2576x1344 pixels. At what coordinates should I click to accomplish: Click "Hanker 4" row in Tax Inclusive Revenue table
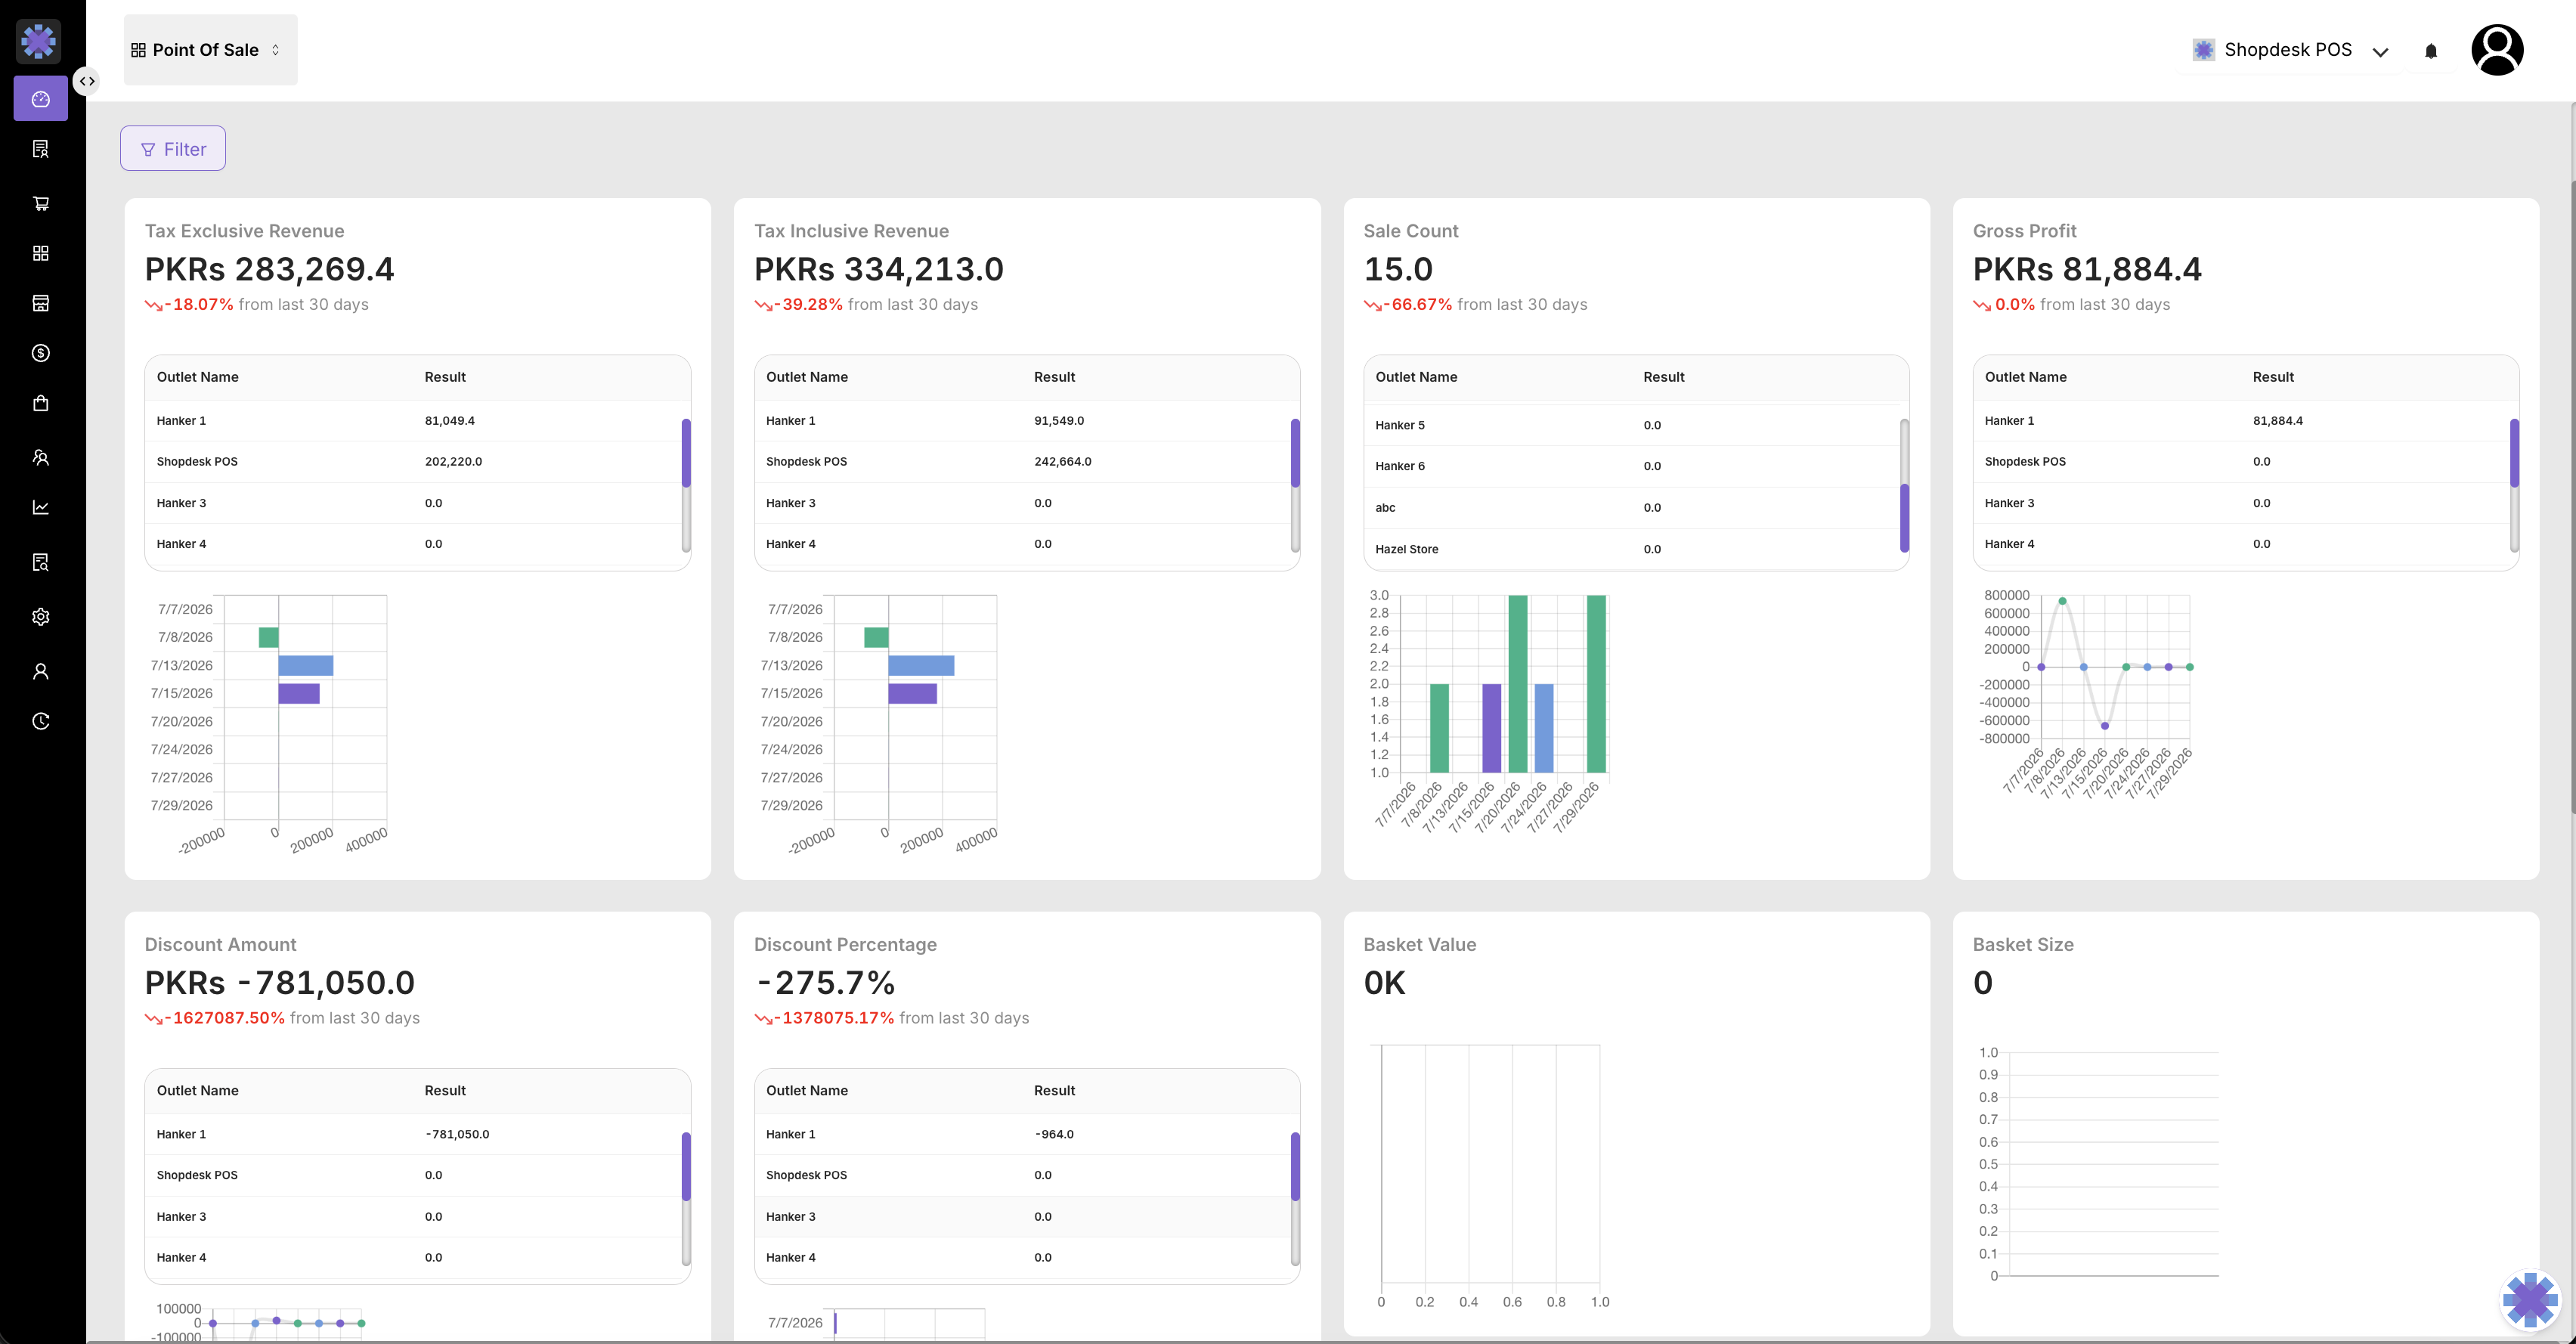click(1021, 544)
